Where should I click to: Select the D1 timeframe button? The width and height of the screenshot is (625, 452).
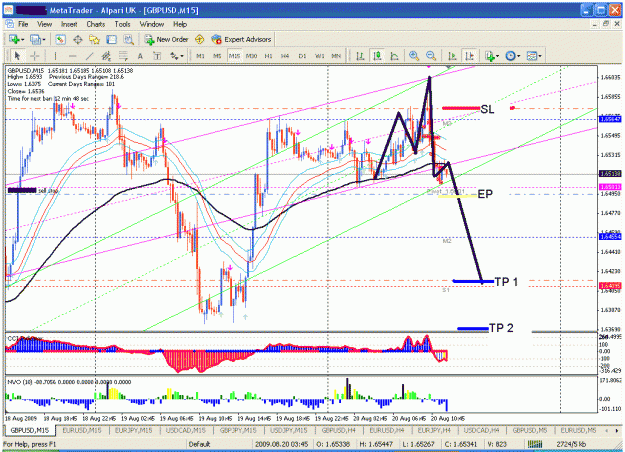pos(302,56)
